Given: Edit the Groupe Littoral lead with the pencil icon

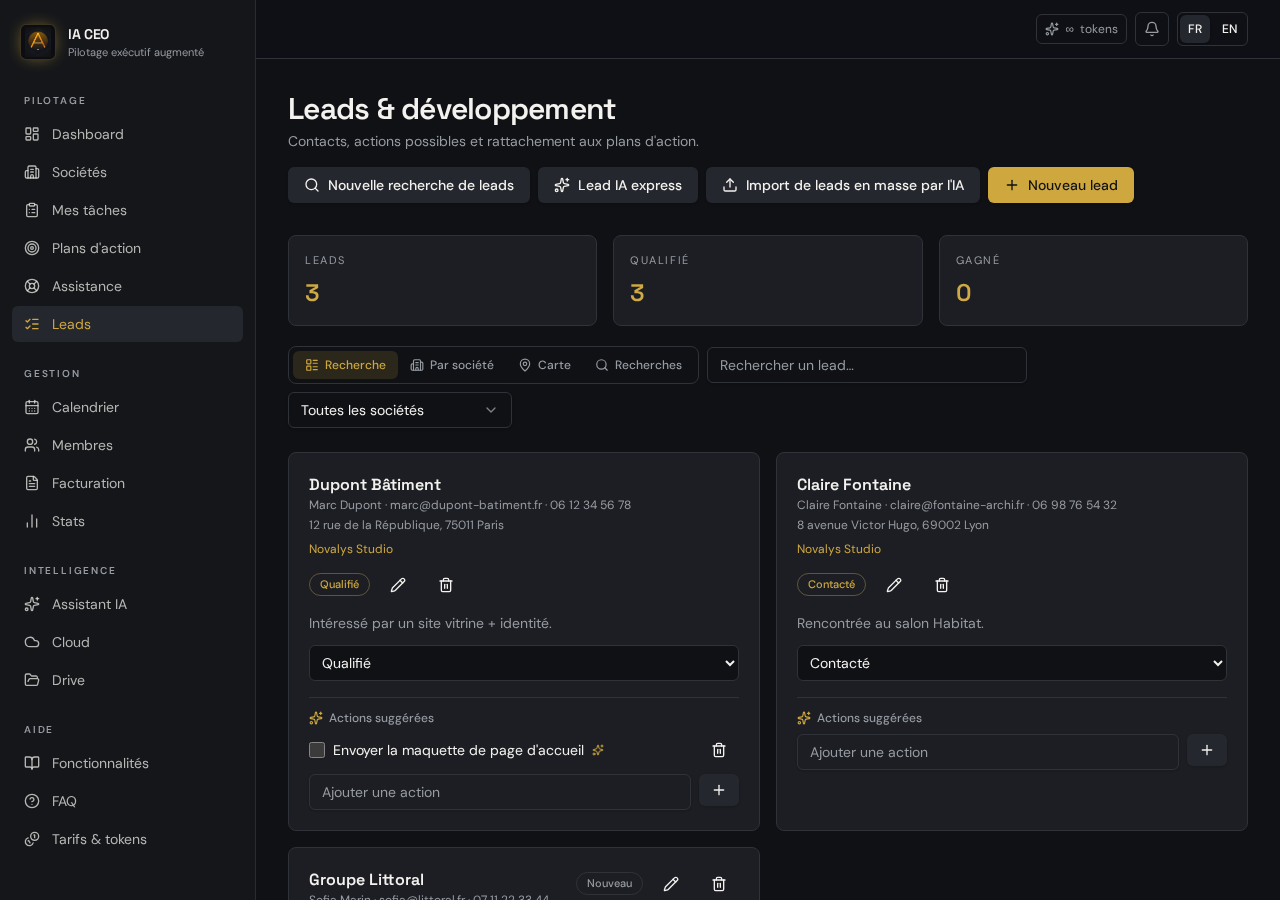Looking at the screenshot, I should 671,884.
